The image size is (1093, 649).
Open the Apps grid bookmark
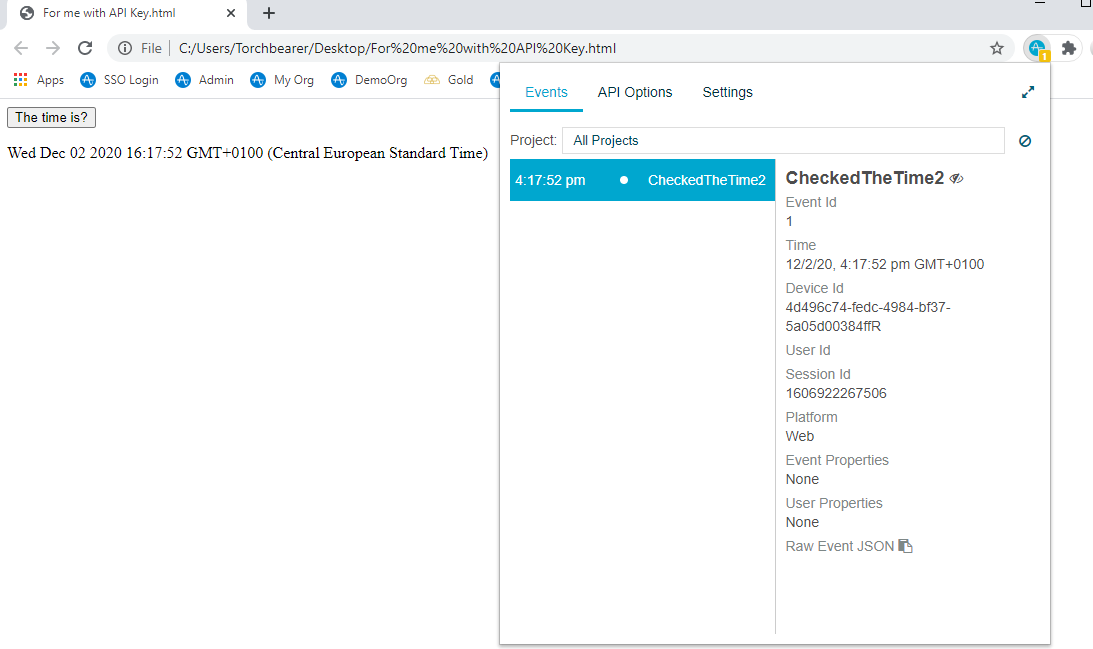pyautogui.click(x=39, y=80)
